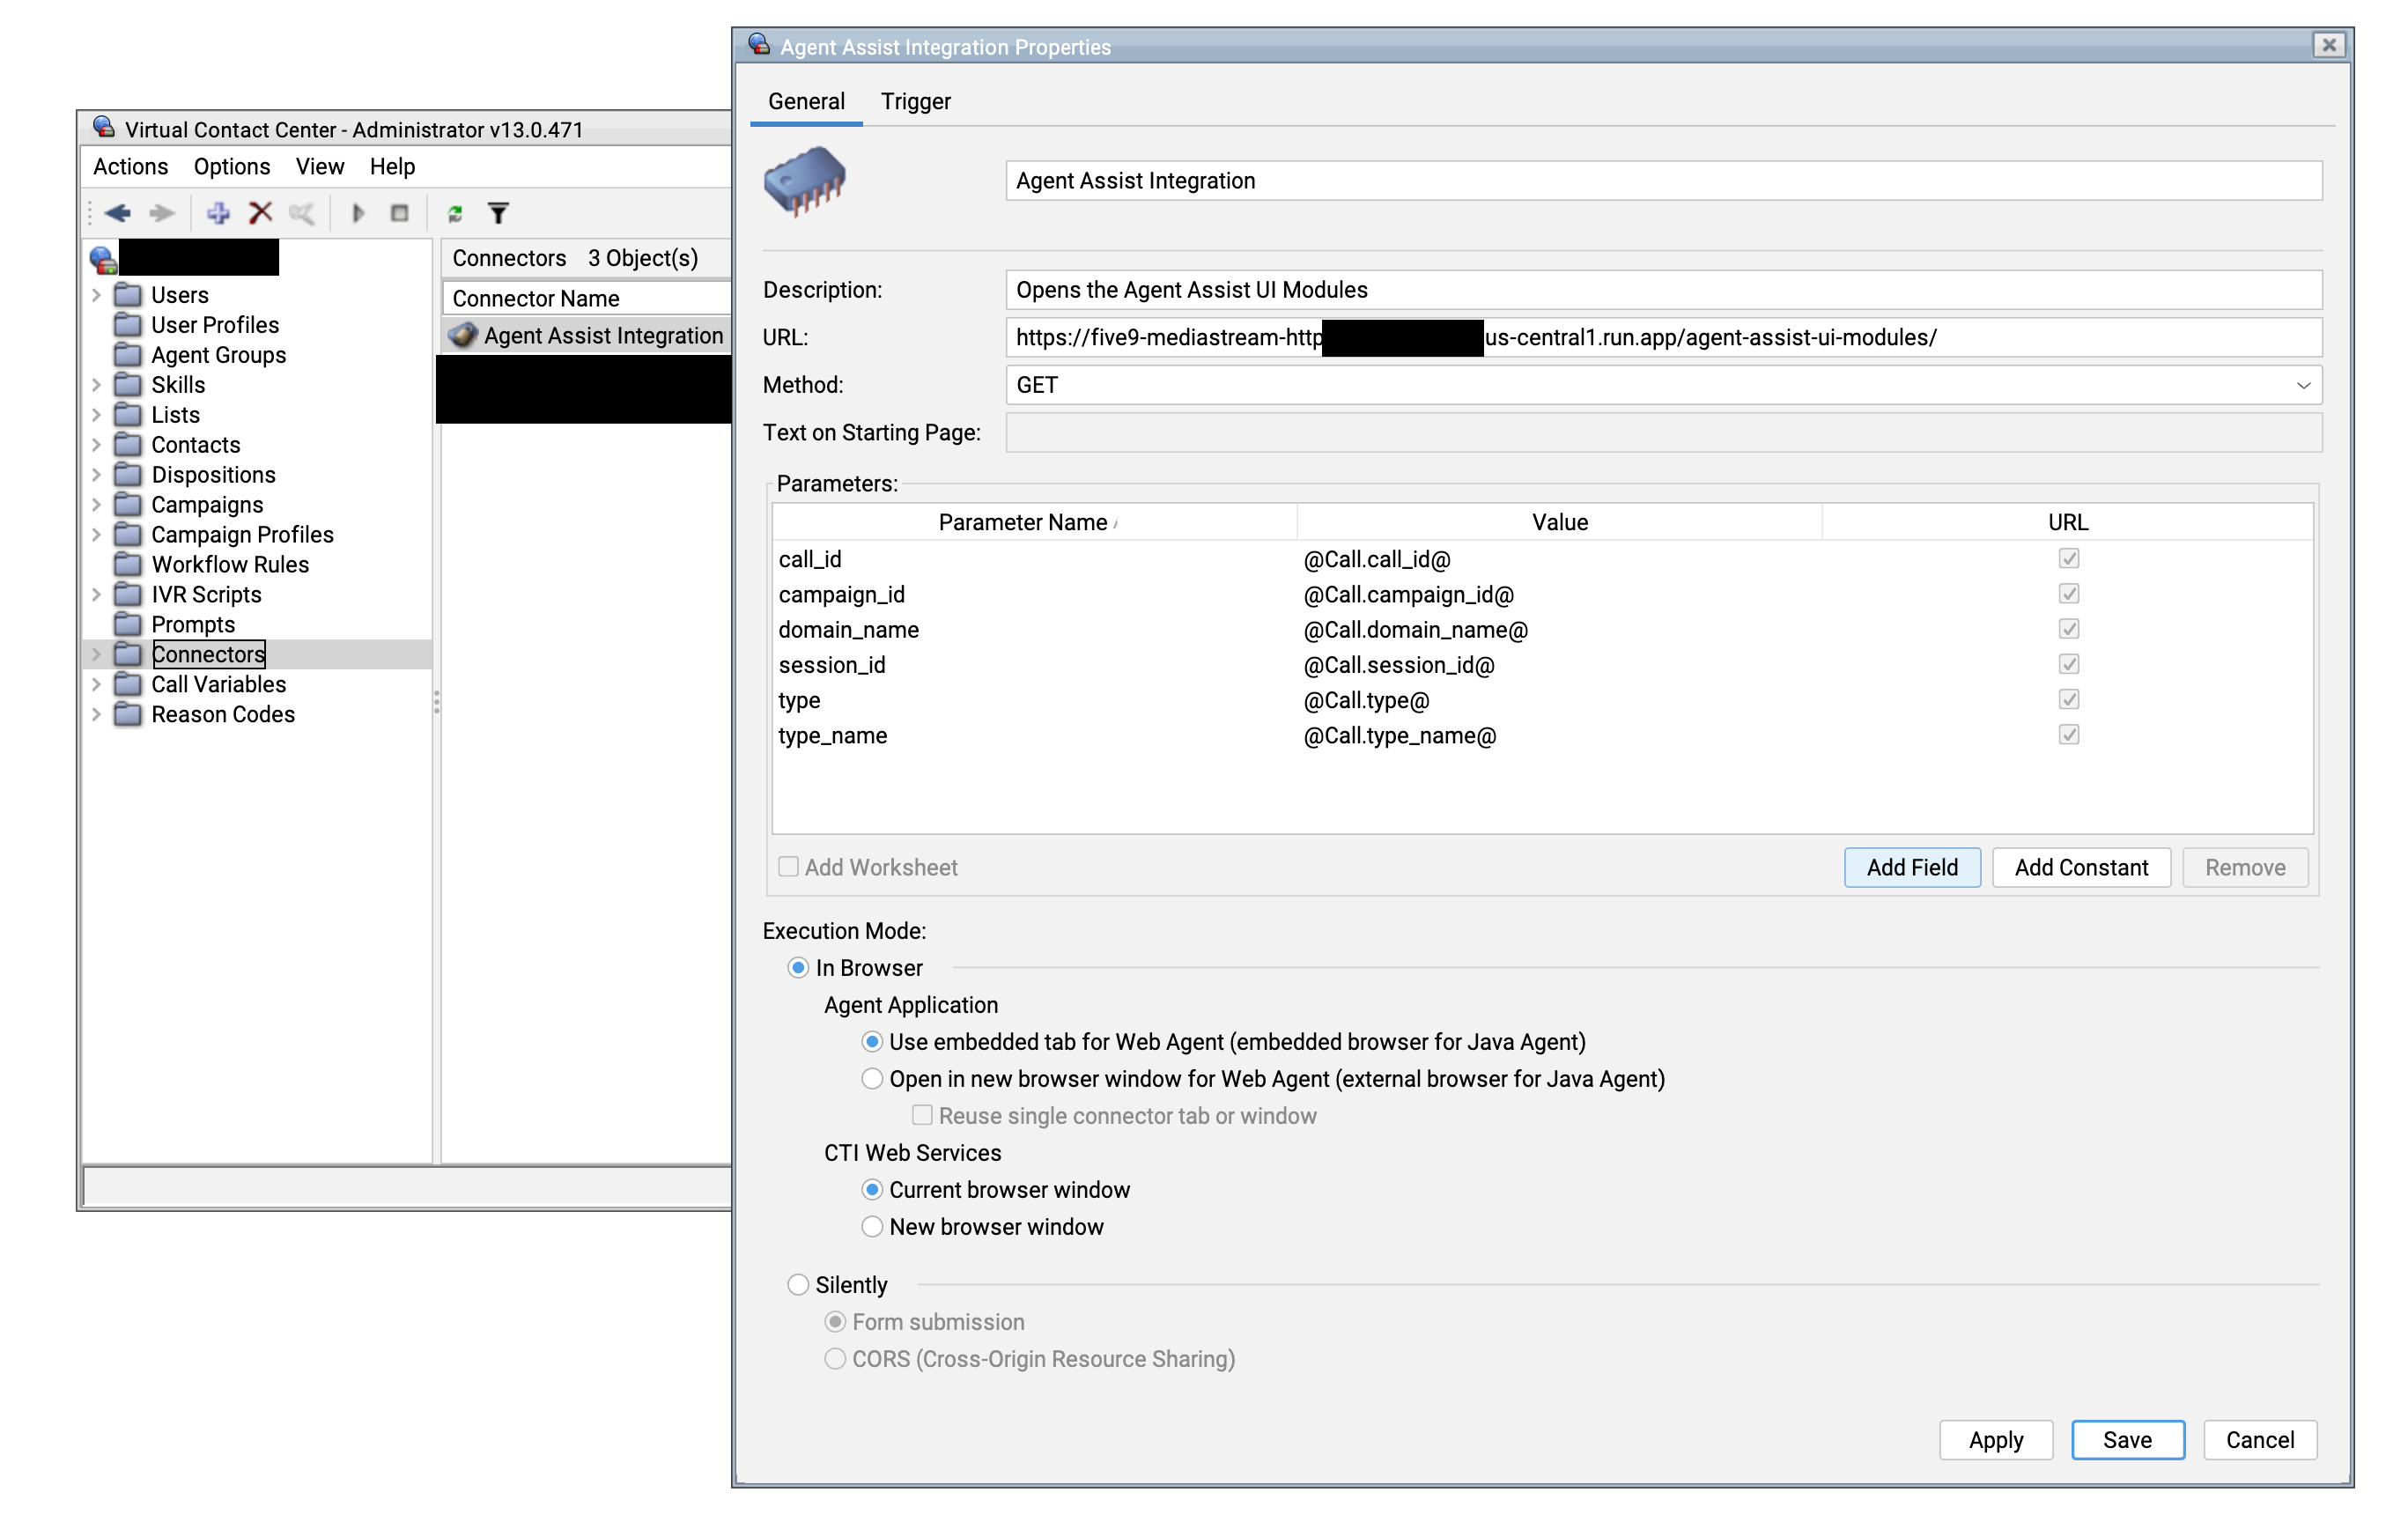
Task: Click the stop square toolbar icon
Action: coord(400,213)
